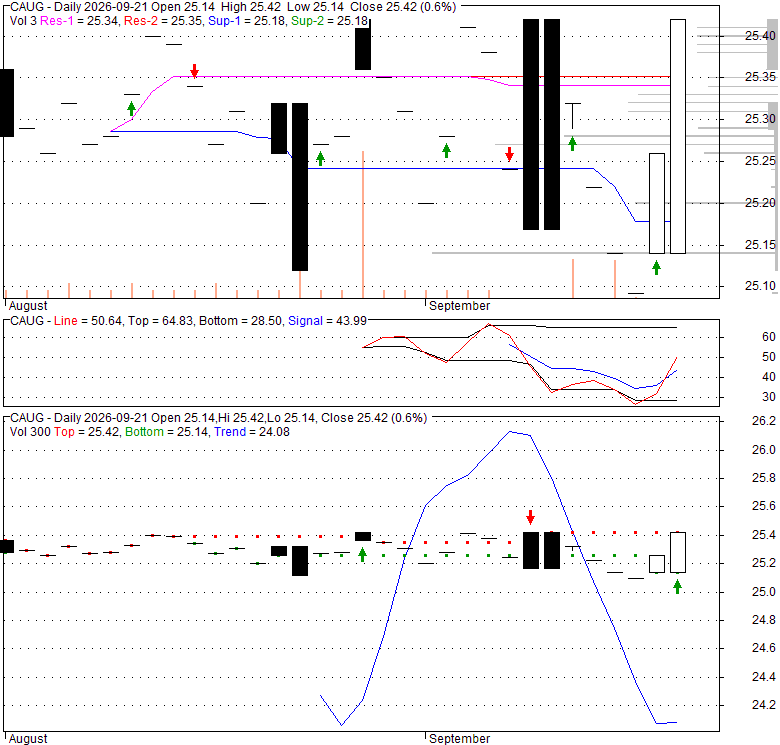The image size is (780, 745).
Task: Click the September label on the top chart axis
Action: point(459,305)
